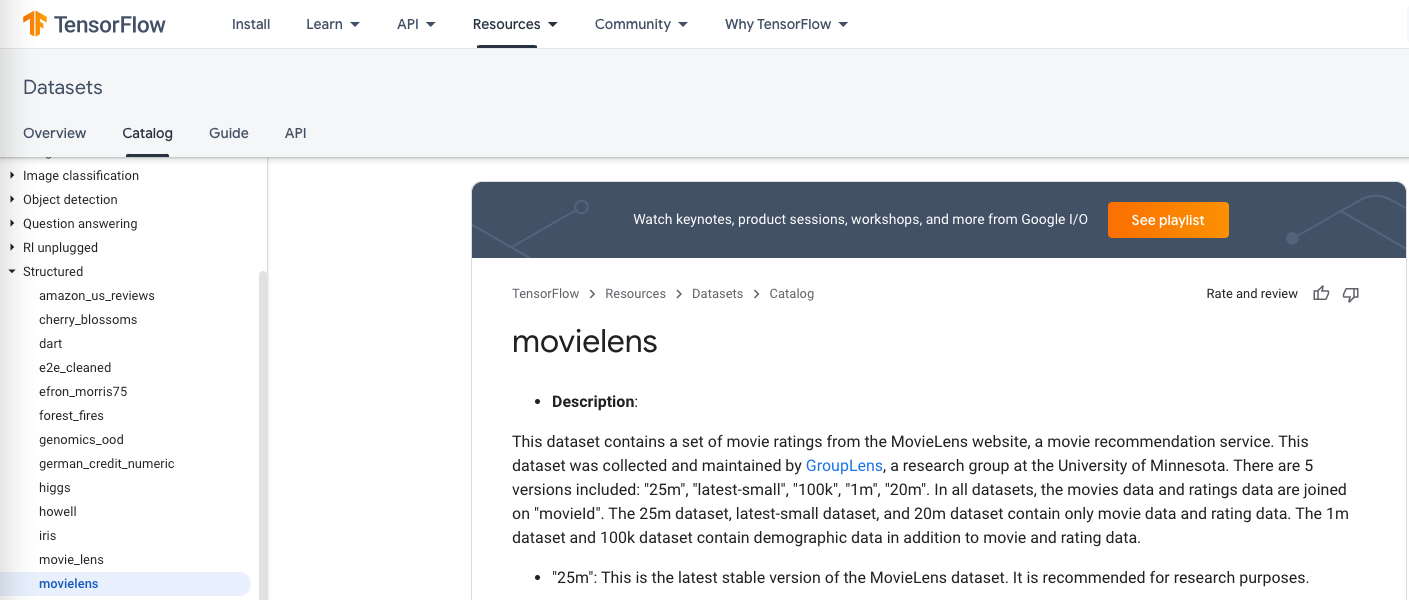Click the Rate and review label
Image resolution: width=1409 pixels, height=600 pixels.
[1252, 294]
